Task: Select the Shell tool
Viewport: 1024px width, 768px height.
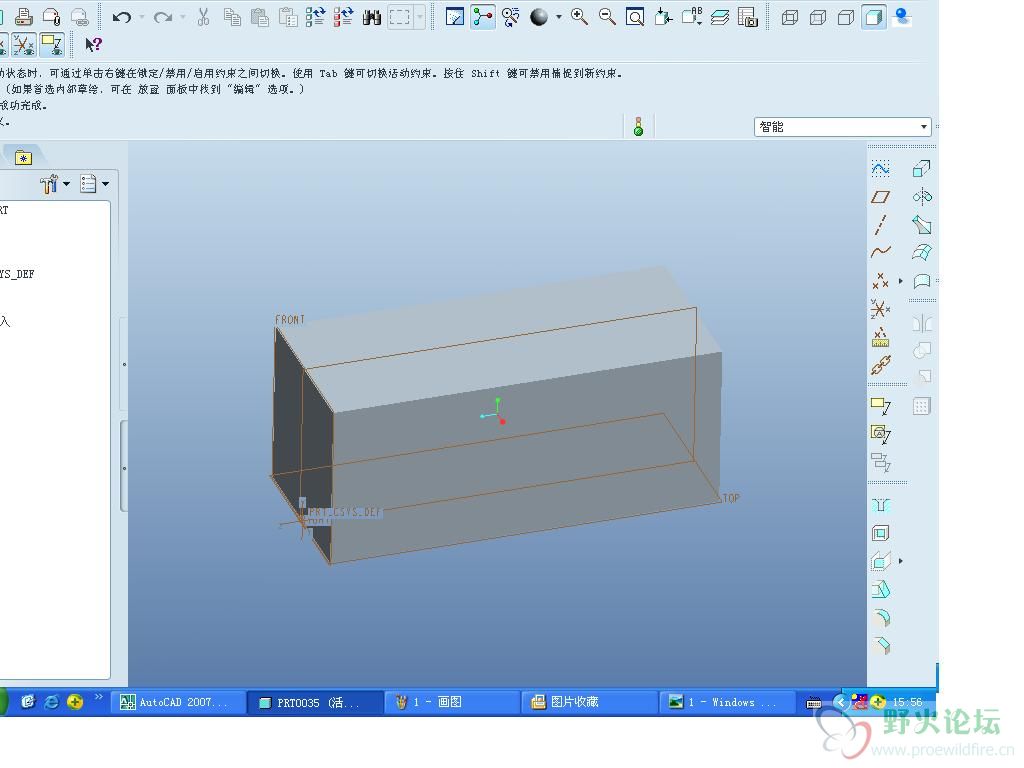Action: [x=880, y=534]
